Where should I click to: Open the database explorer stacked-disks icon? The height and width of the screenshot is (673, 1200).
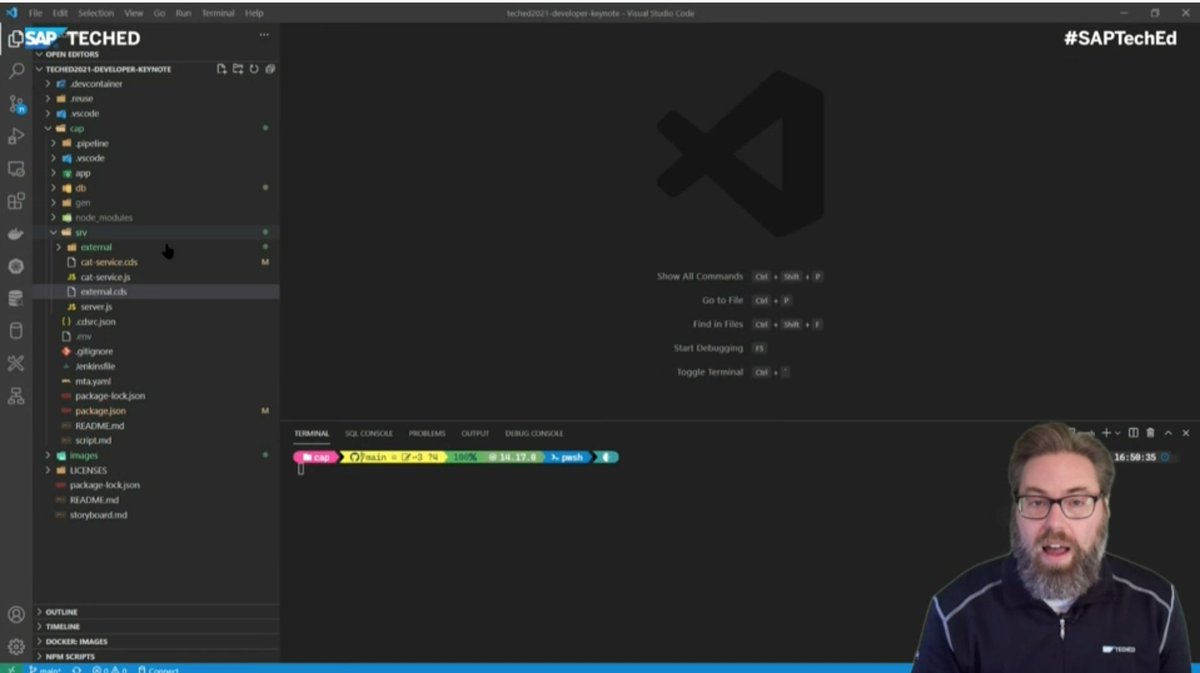(x=16, y=298)
